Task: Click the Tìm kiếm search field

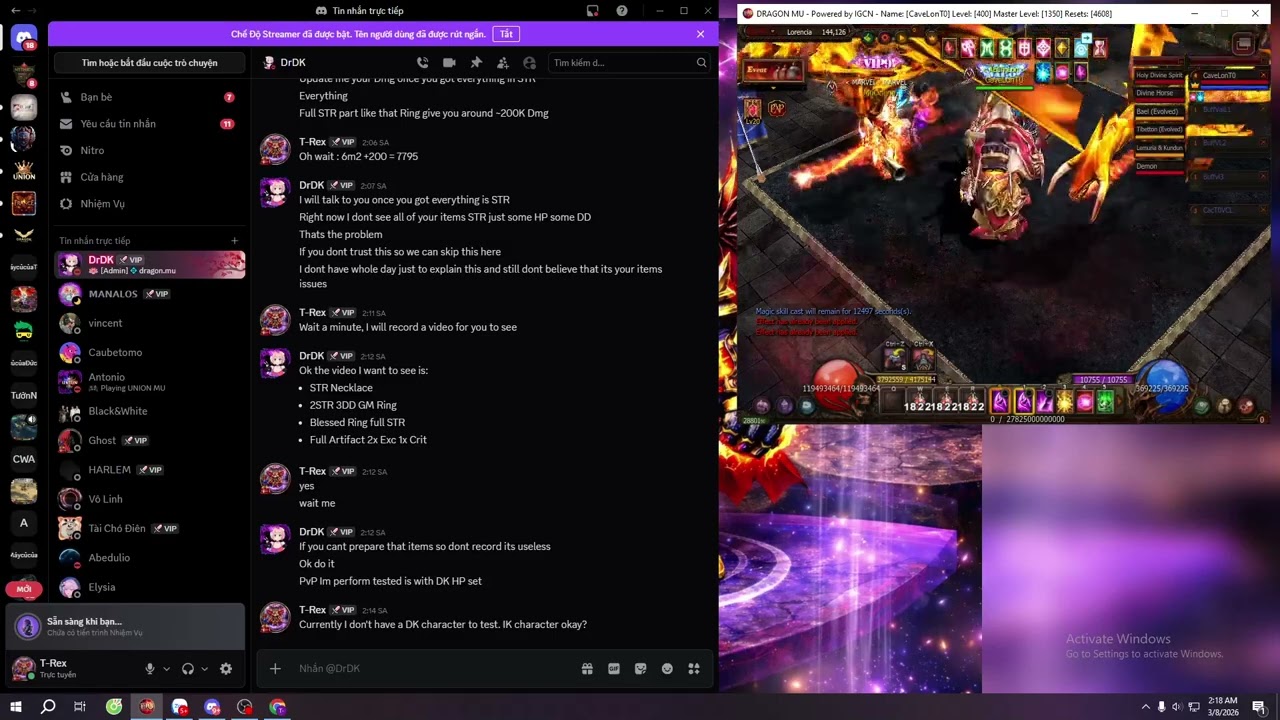Action: [629, 63]
